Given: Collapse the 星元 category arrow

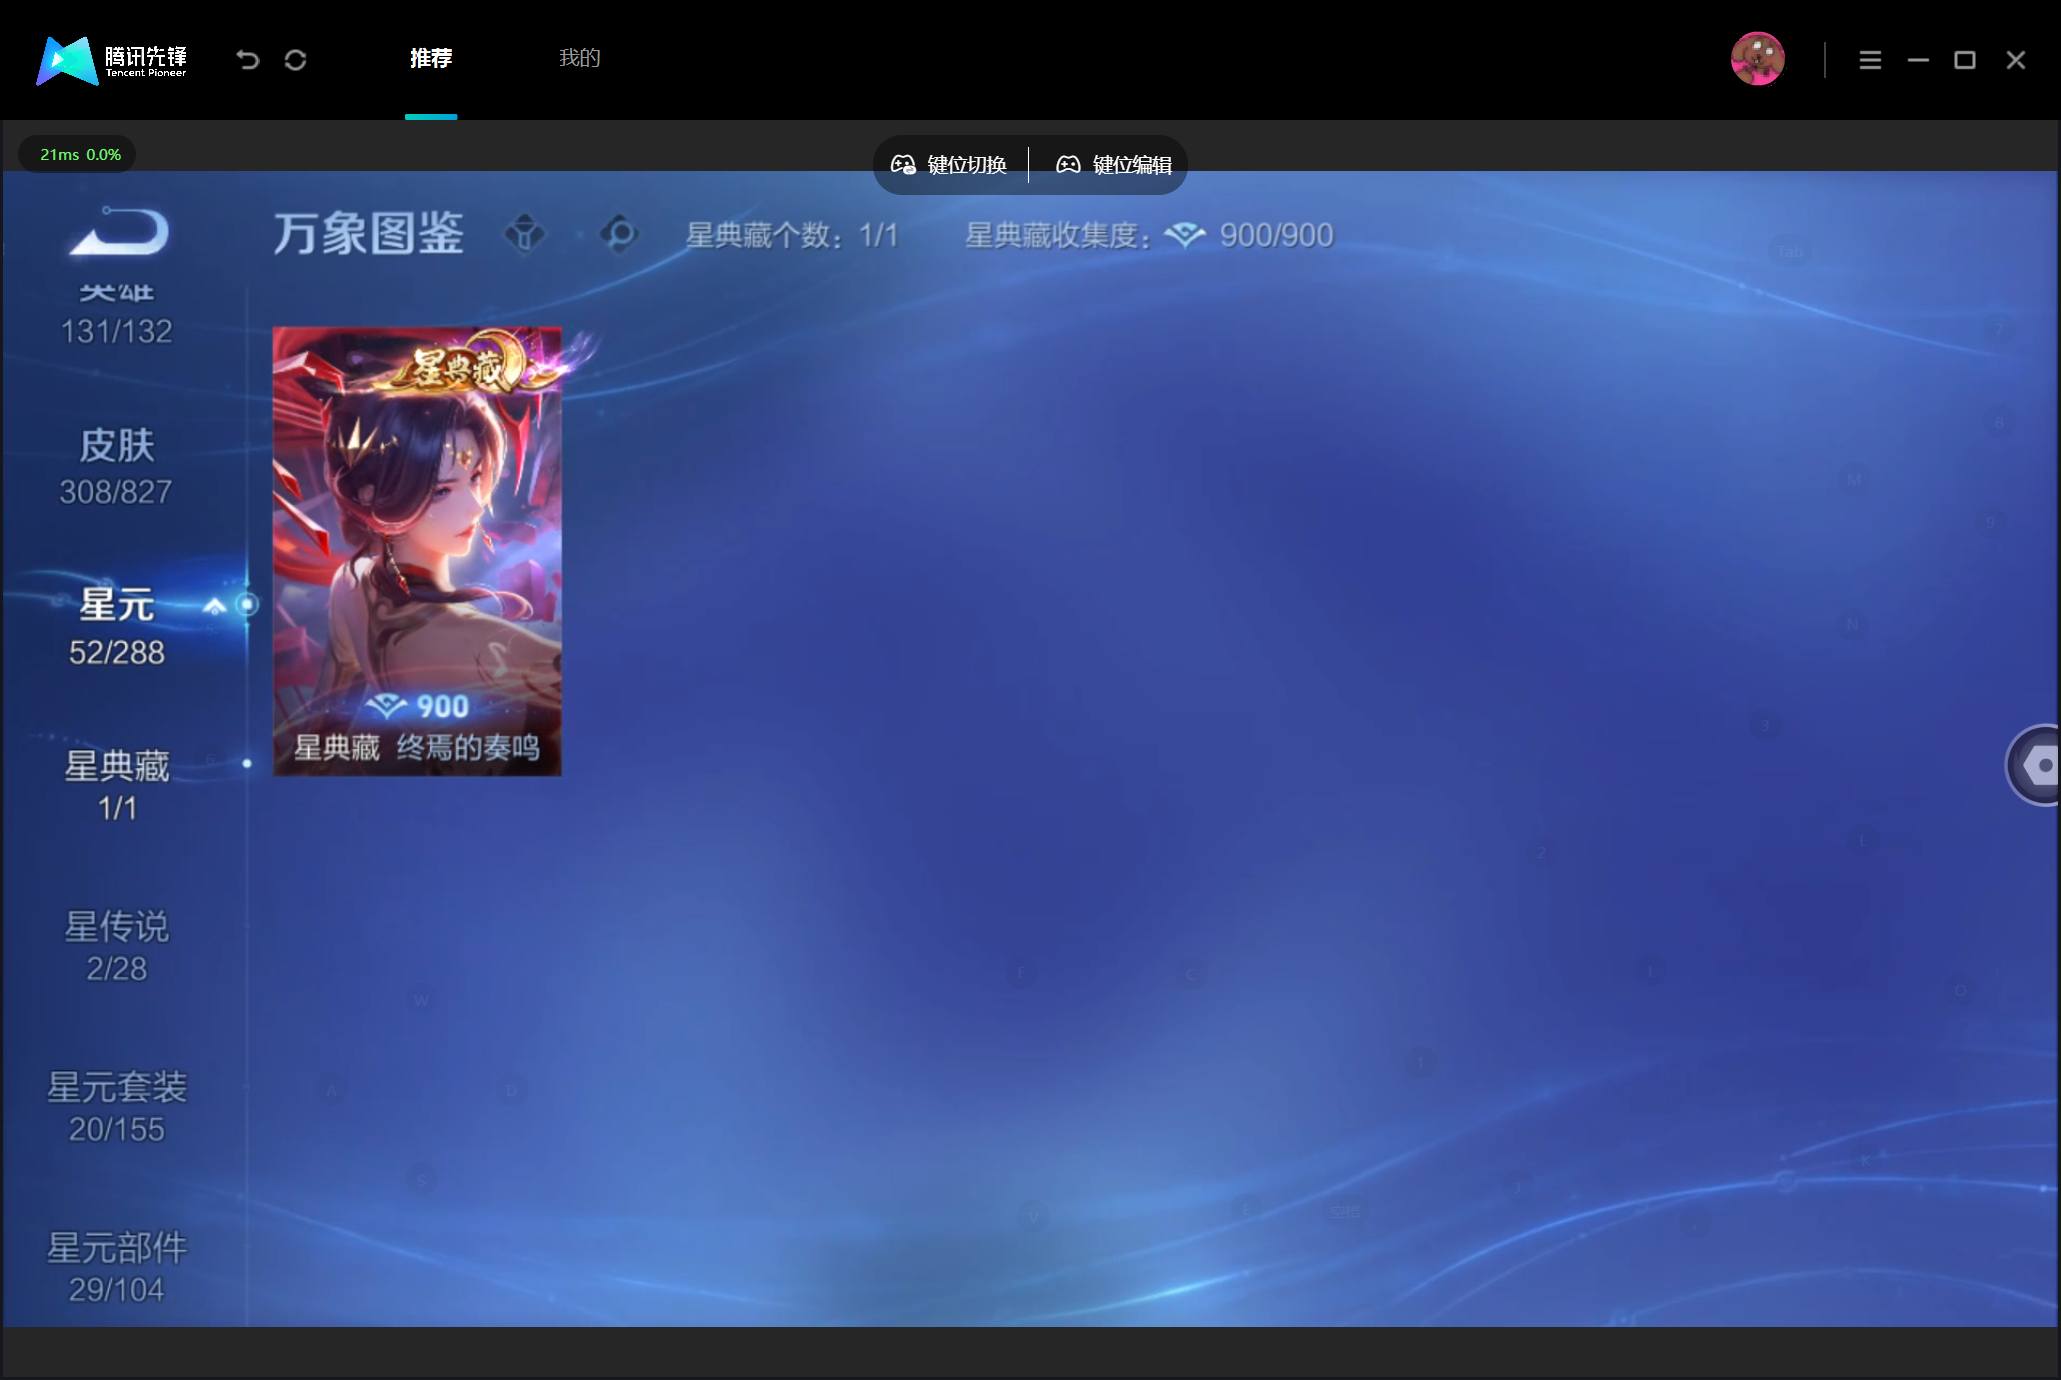Looking at the screenshot, I should coord(214,606).
